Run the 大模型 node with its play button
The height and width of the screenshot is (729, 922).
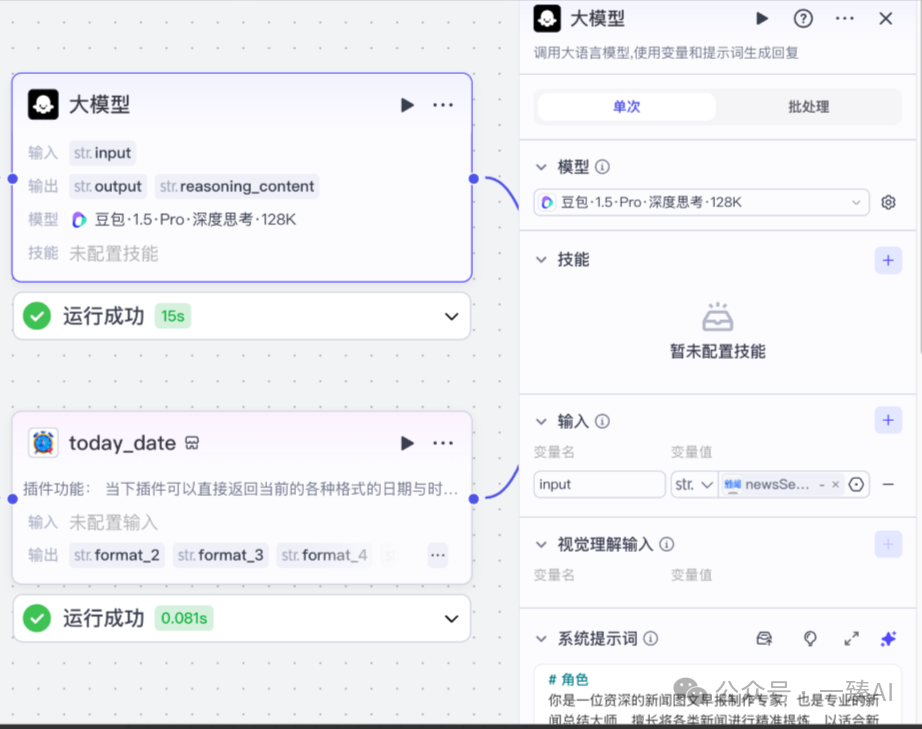point(407,104)
